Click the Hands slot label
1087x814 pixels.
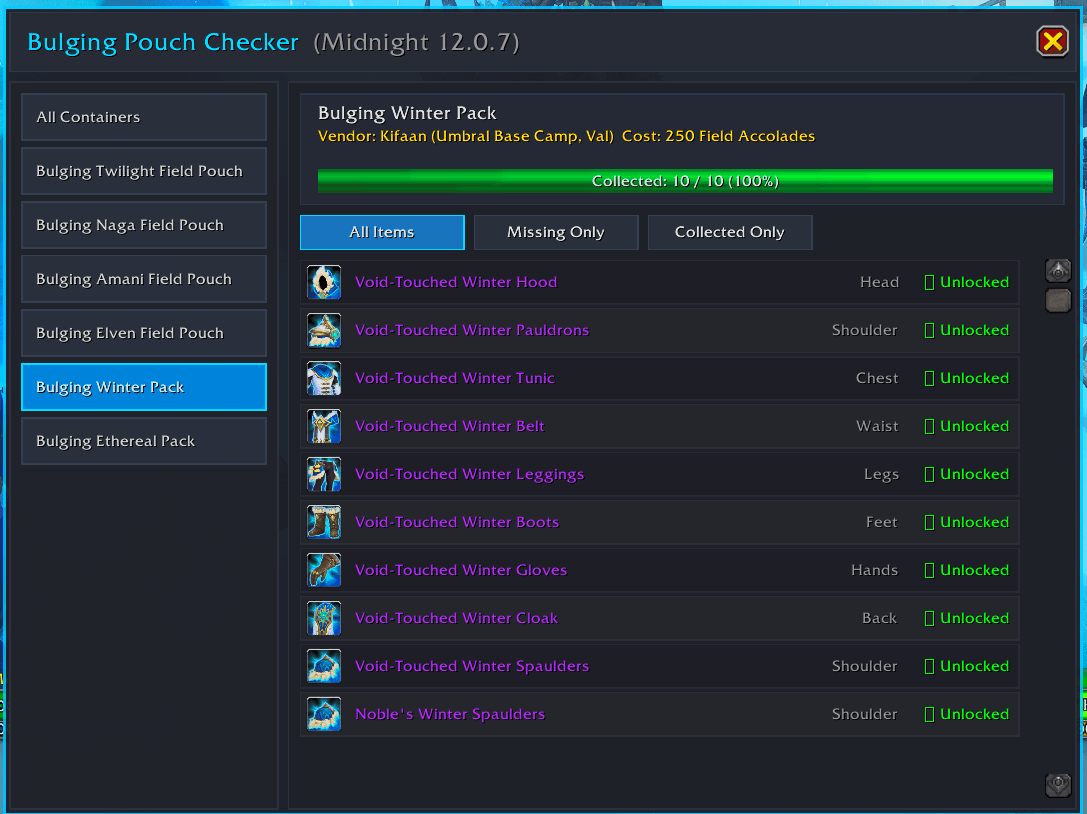coord(874,570)
